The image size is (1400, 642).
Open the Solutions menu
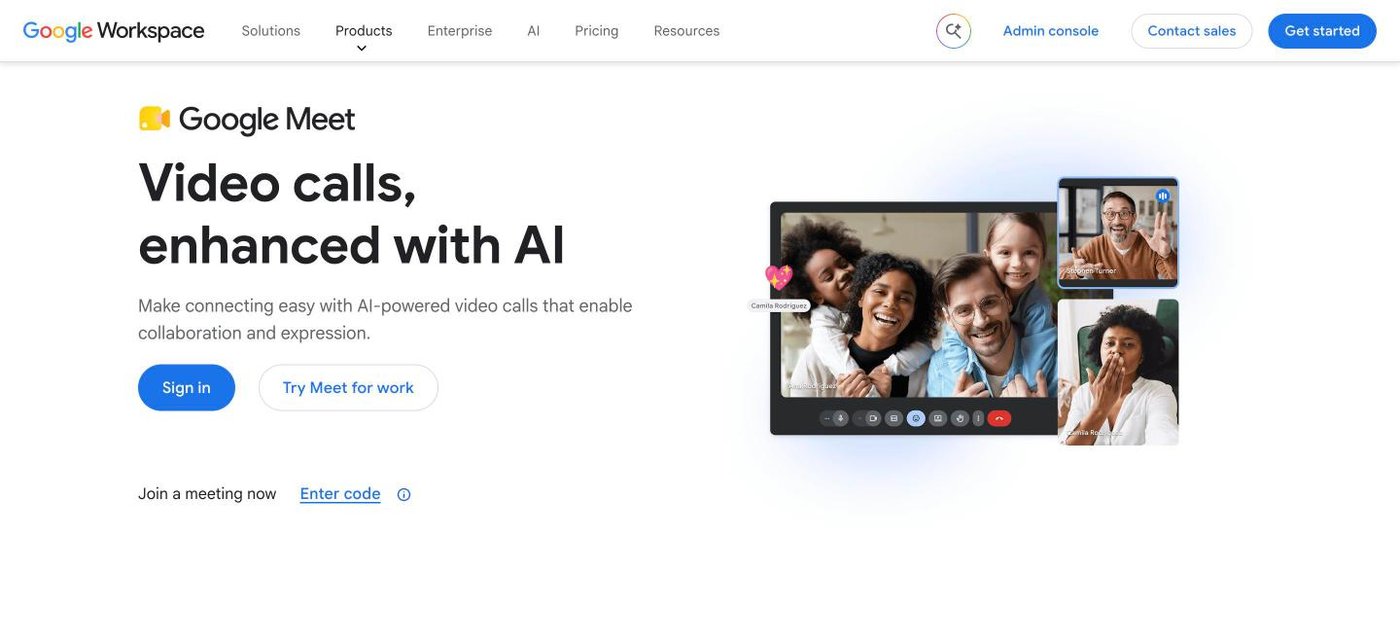271,31
